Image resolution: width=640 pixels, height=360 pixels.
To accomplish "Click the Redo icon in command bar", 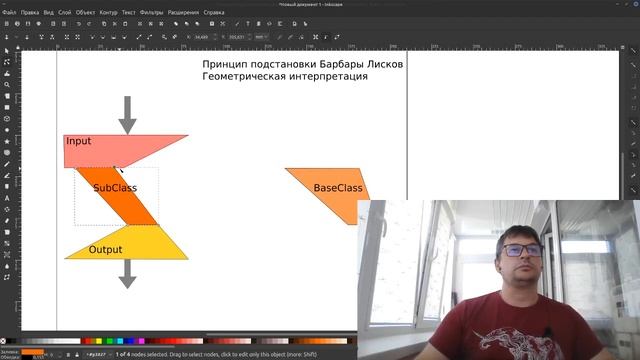I will pyautogui.click(x=89, y=24).
